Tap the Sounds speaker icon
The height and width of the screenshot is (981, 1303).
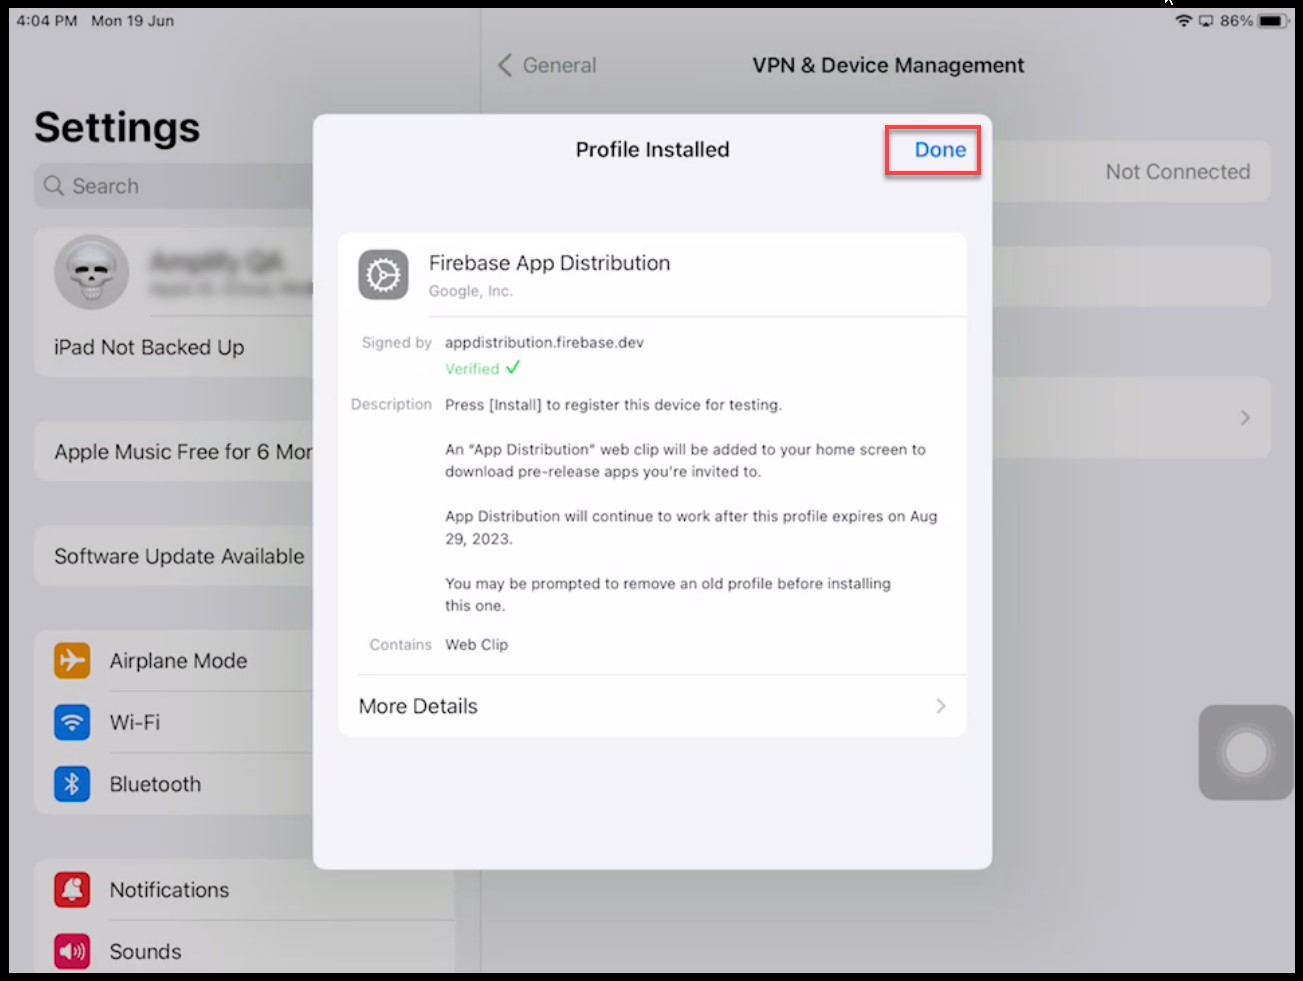click(x=72, y=952)
